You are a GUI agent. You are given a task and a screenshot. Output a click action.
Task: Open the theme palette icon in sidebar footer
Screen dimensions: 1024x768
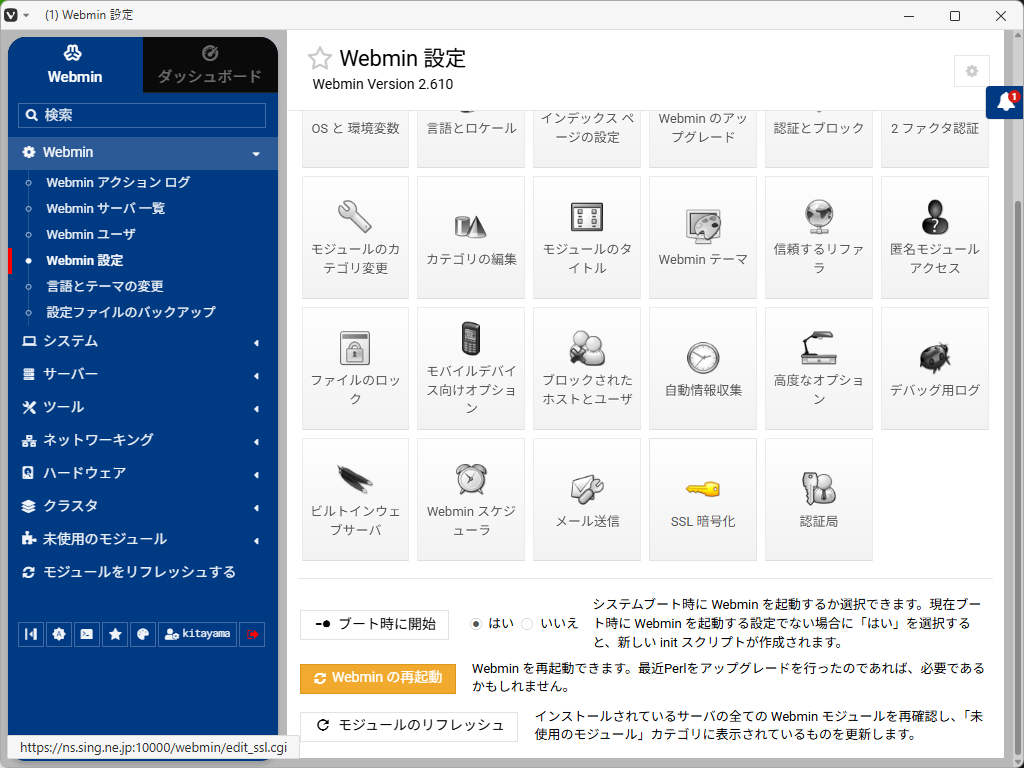143,634
